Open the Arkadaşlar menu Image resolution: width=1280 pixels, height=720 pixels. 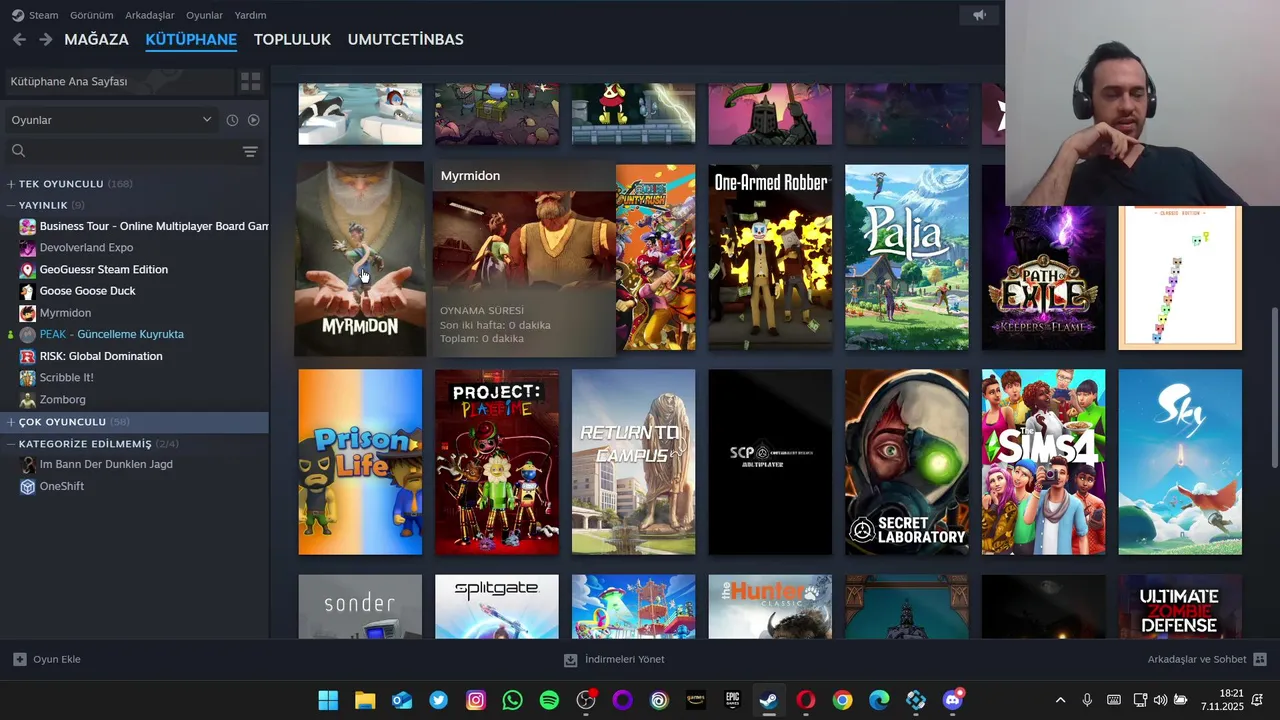point(150,15)
